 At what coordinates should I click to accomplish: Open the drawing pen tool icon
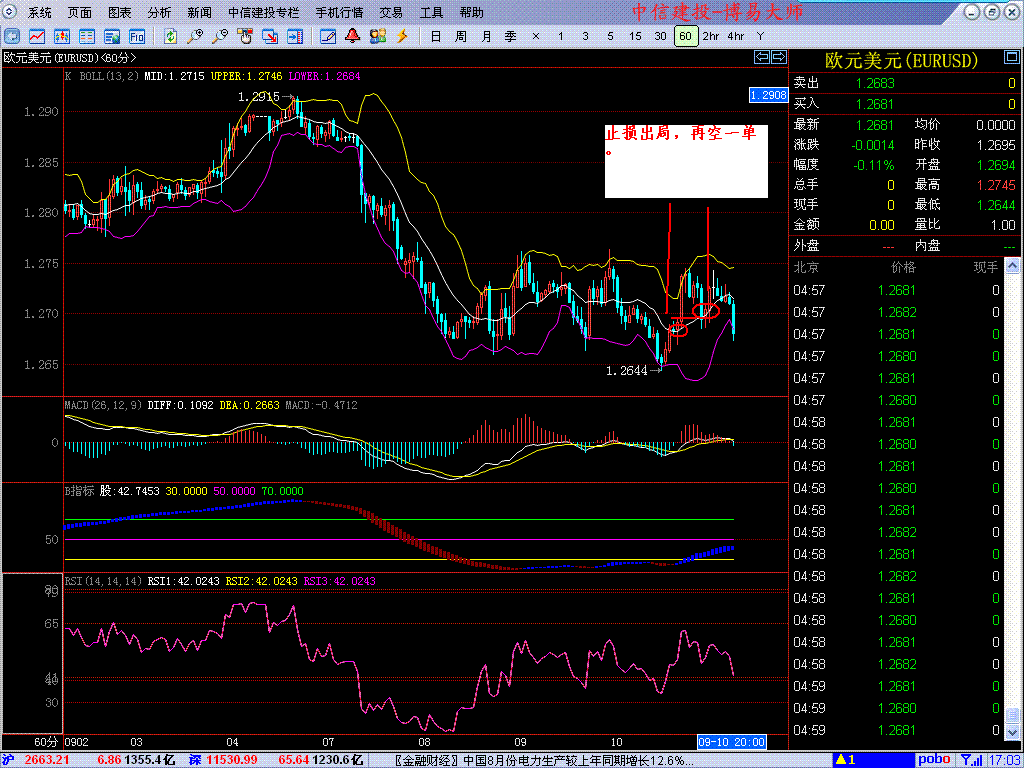coord(328,36)
